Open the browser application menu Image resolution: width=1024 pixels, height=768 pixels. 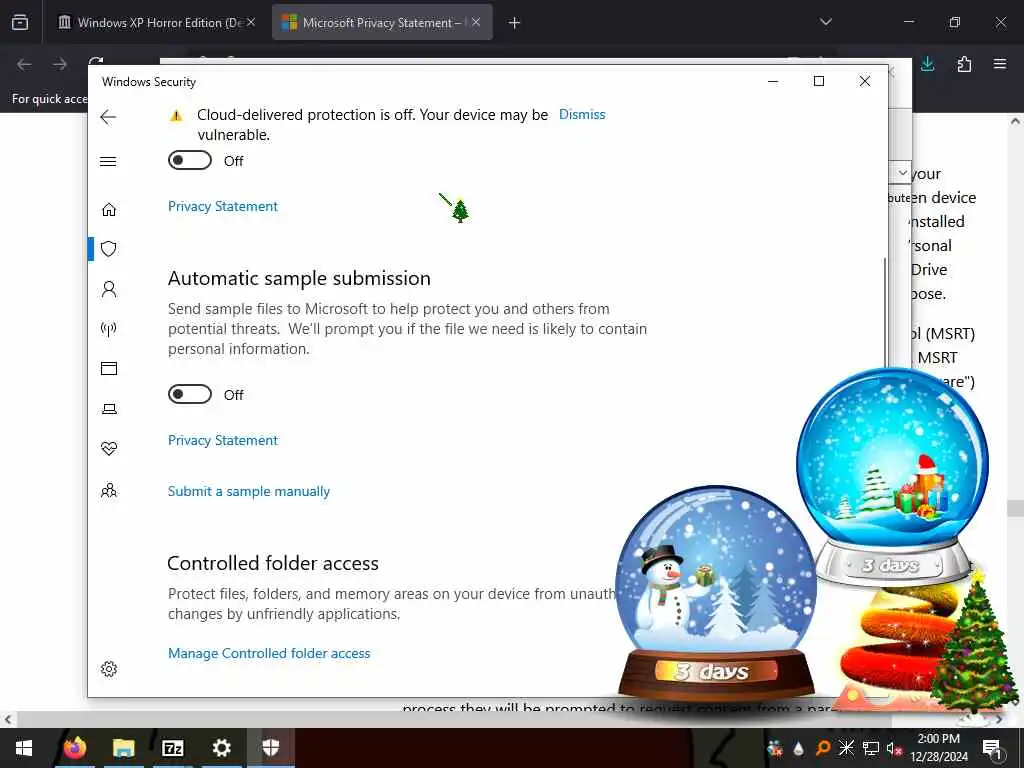coord(1000,64)
